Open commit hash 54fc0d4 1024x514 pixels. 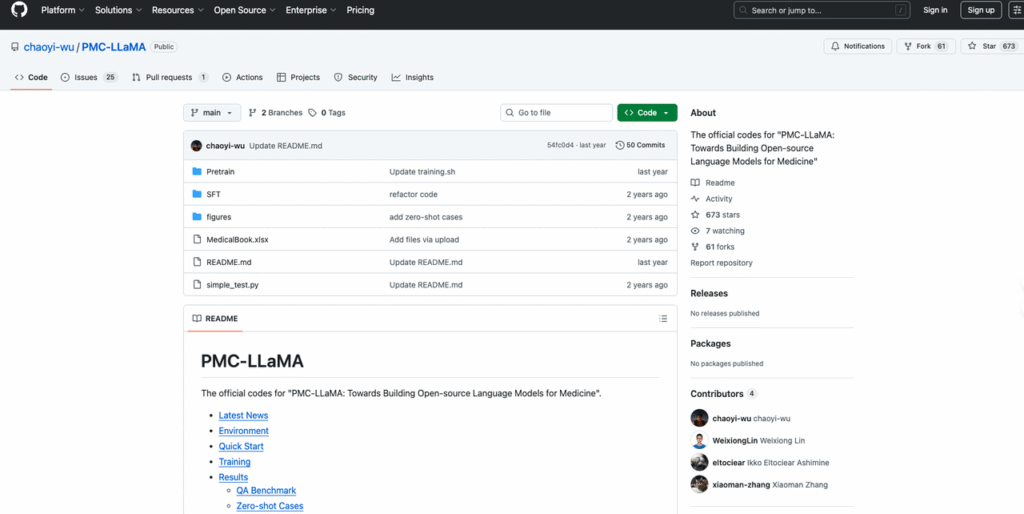pos(560,145)
